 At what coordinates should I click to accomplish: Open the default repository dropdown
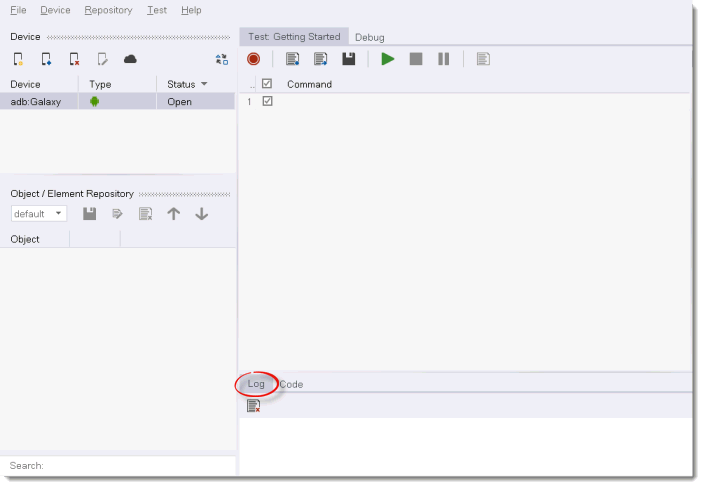39,214
